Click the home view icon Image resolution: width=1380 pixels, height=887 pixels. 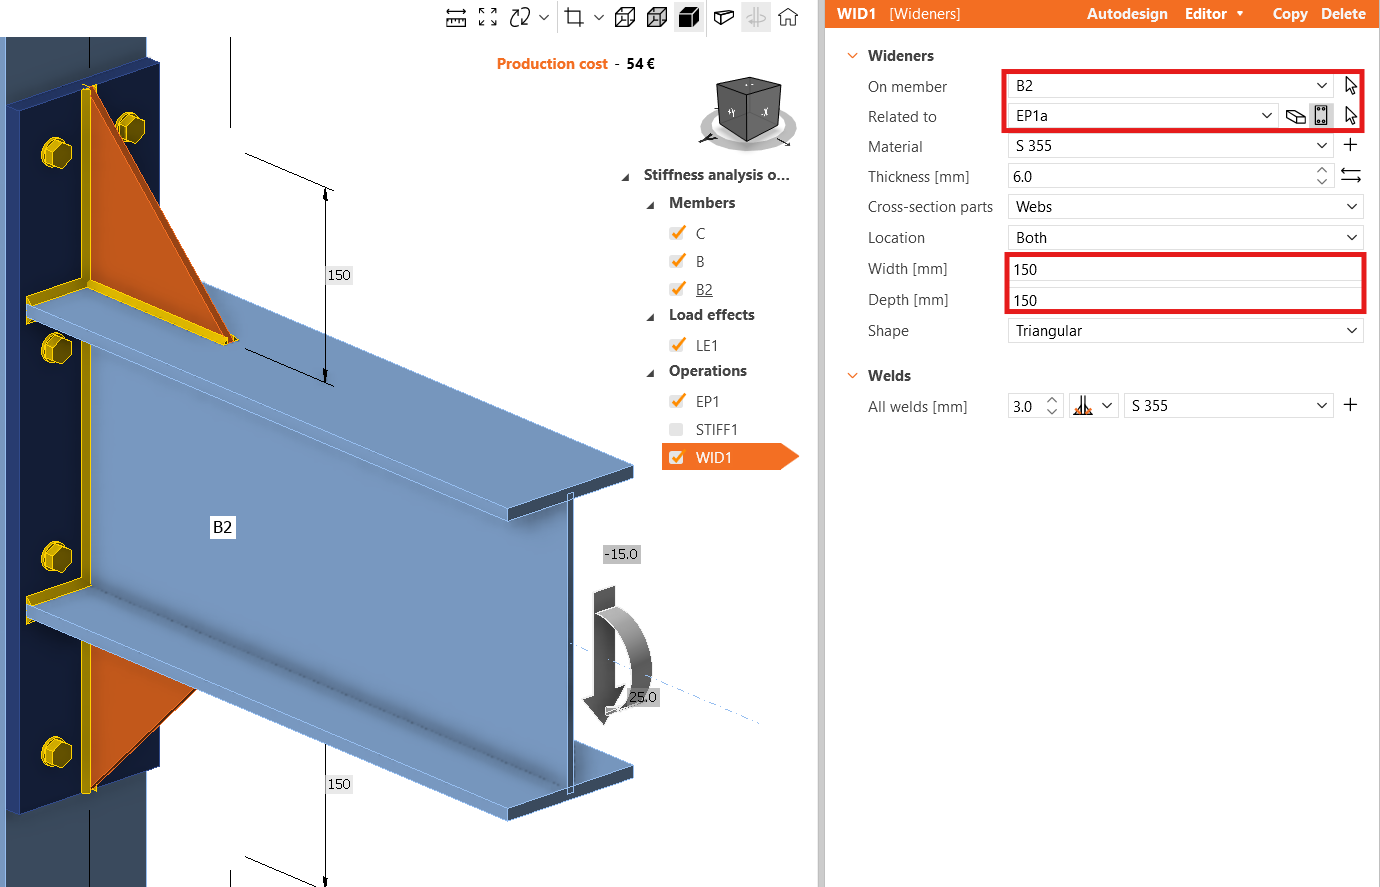coord(788,17)
